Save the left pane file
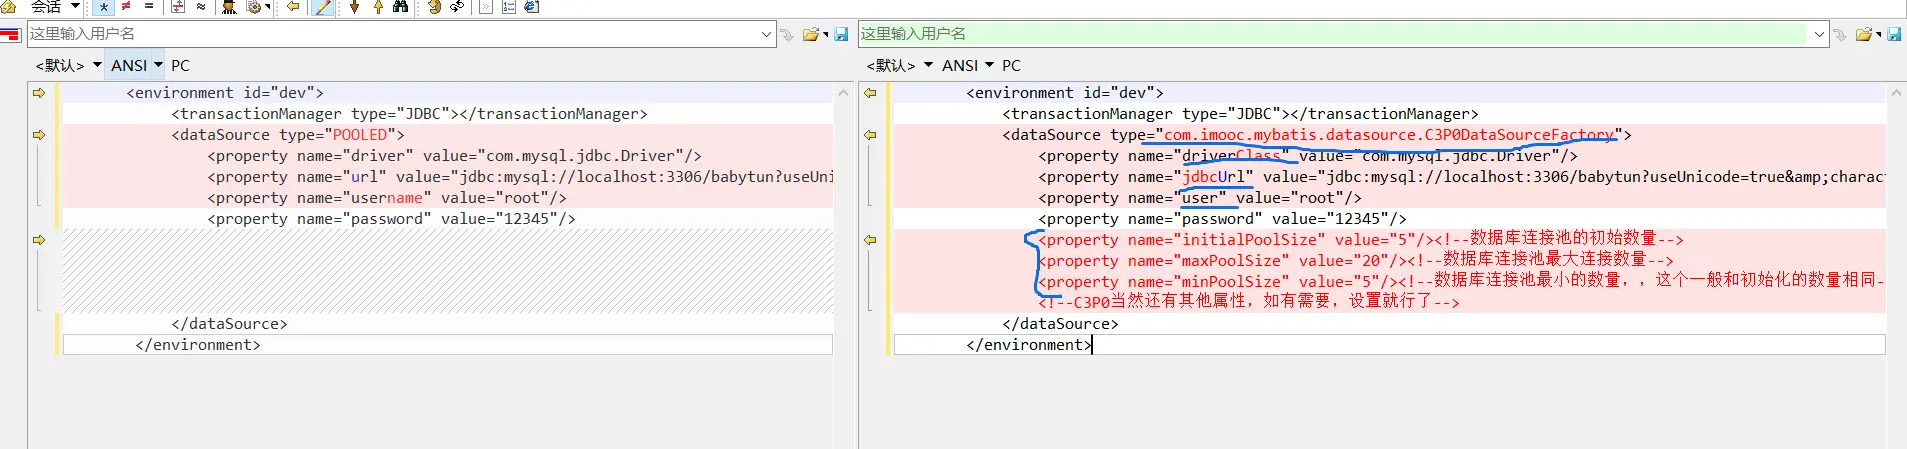 click(x=841, y=35)
